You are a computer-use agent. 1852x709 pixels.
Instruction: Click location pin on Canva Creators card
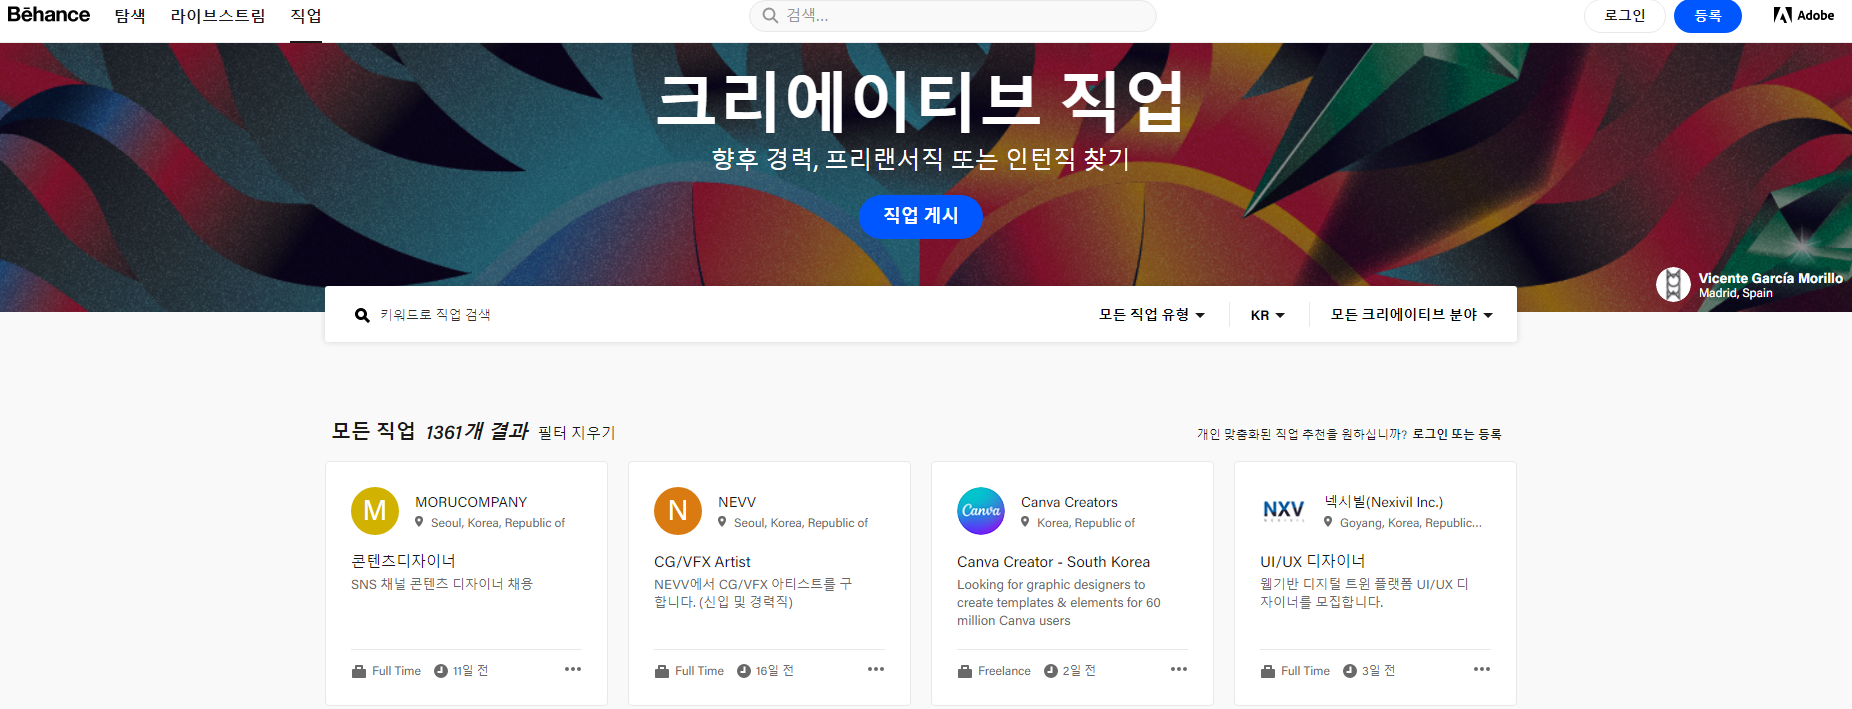1025,522
